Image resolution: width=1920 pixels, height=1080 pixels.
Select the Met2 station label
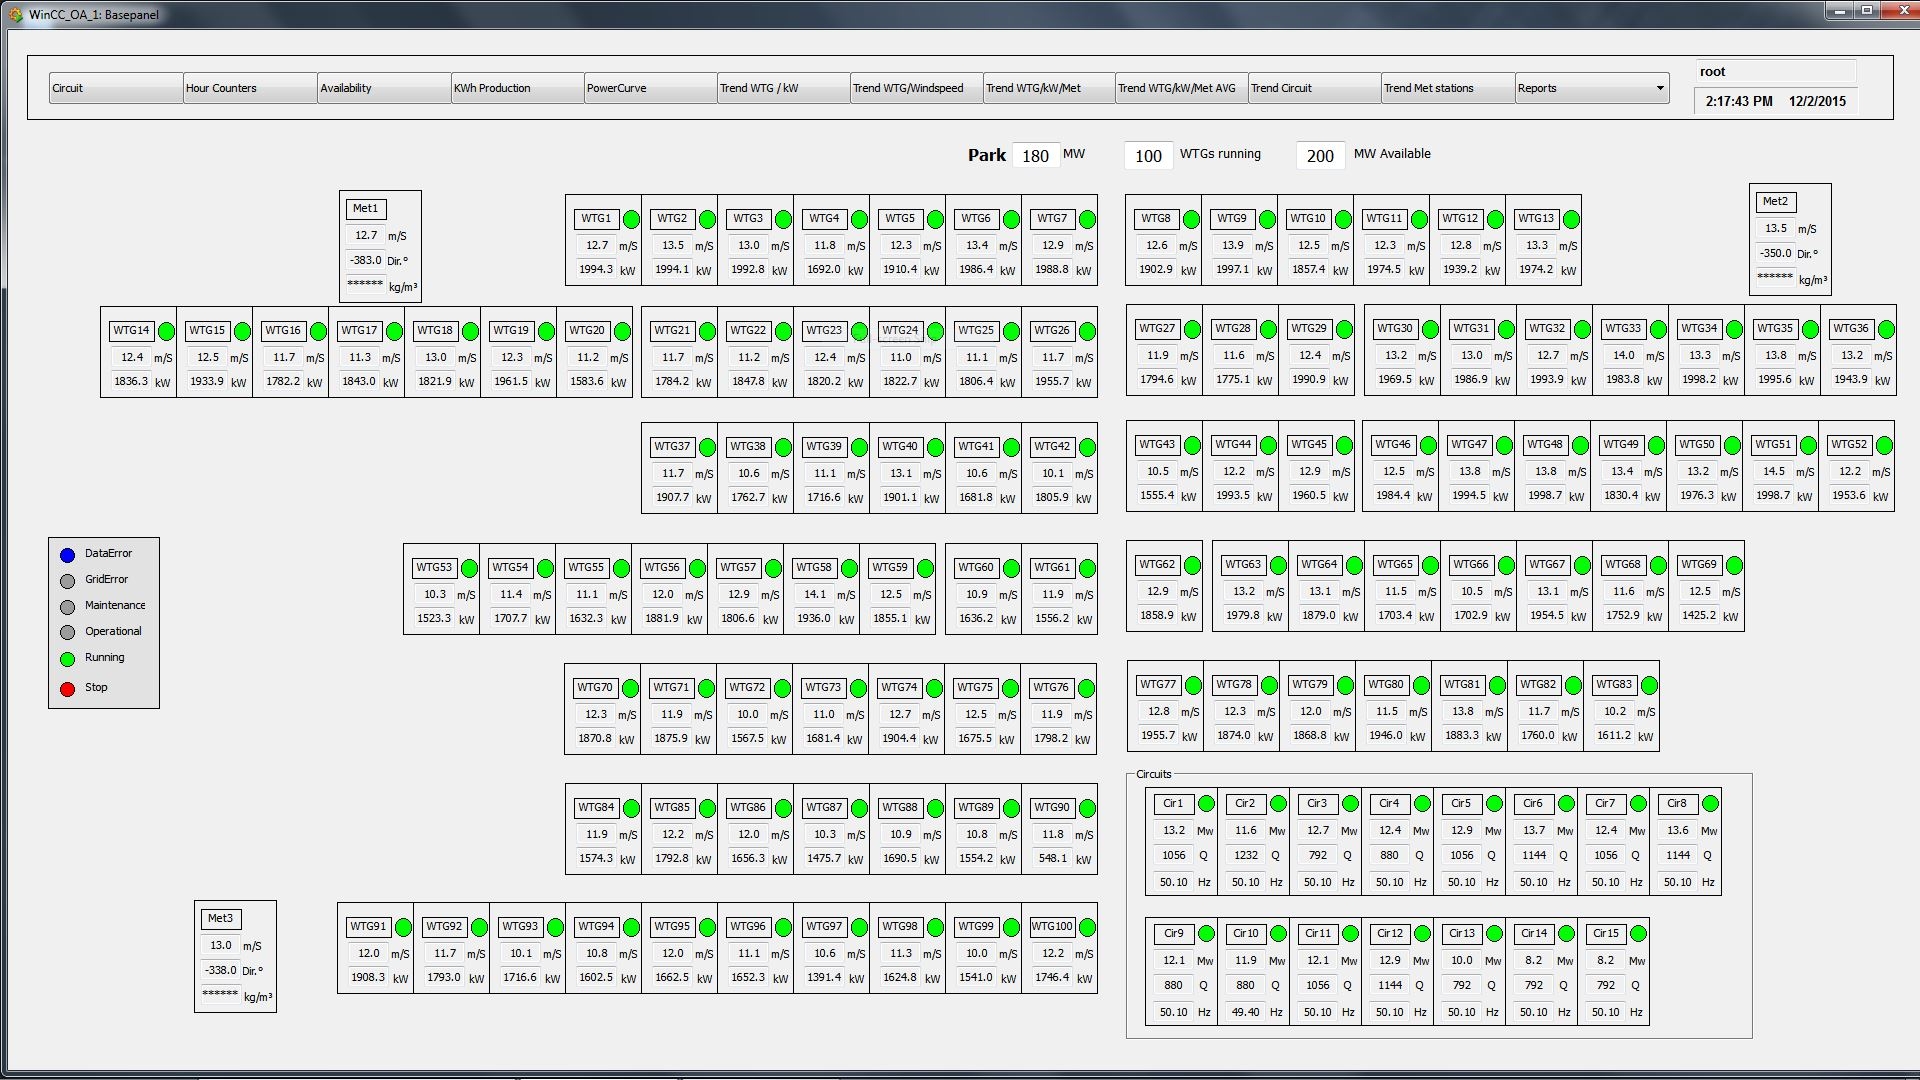tap(1775, 202)
